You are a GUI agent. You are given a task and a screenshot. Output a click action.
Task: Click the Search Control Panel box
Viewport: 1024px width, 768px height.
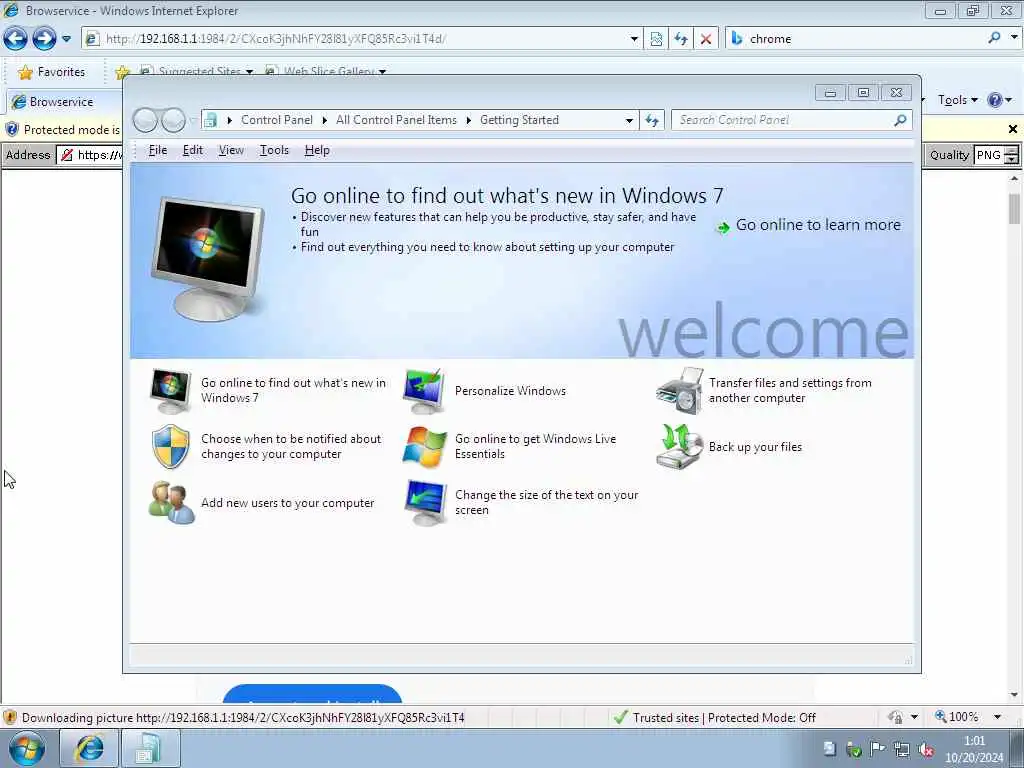pos(784,120)
